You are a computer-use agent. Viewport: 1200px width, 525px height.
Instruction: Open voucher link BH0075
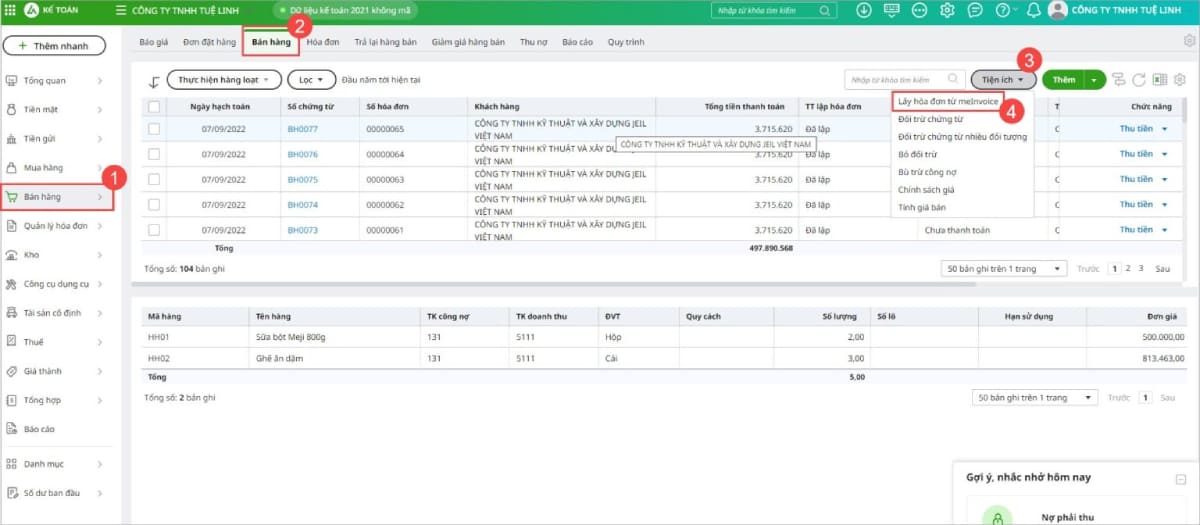point(302,179)
